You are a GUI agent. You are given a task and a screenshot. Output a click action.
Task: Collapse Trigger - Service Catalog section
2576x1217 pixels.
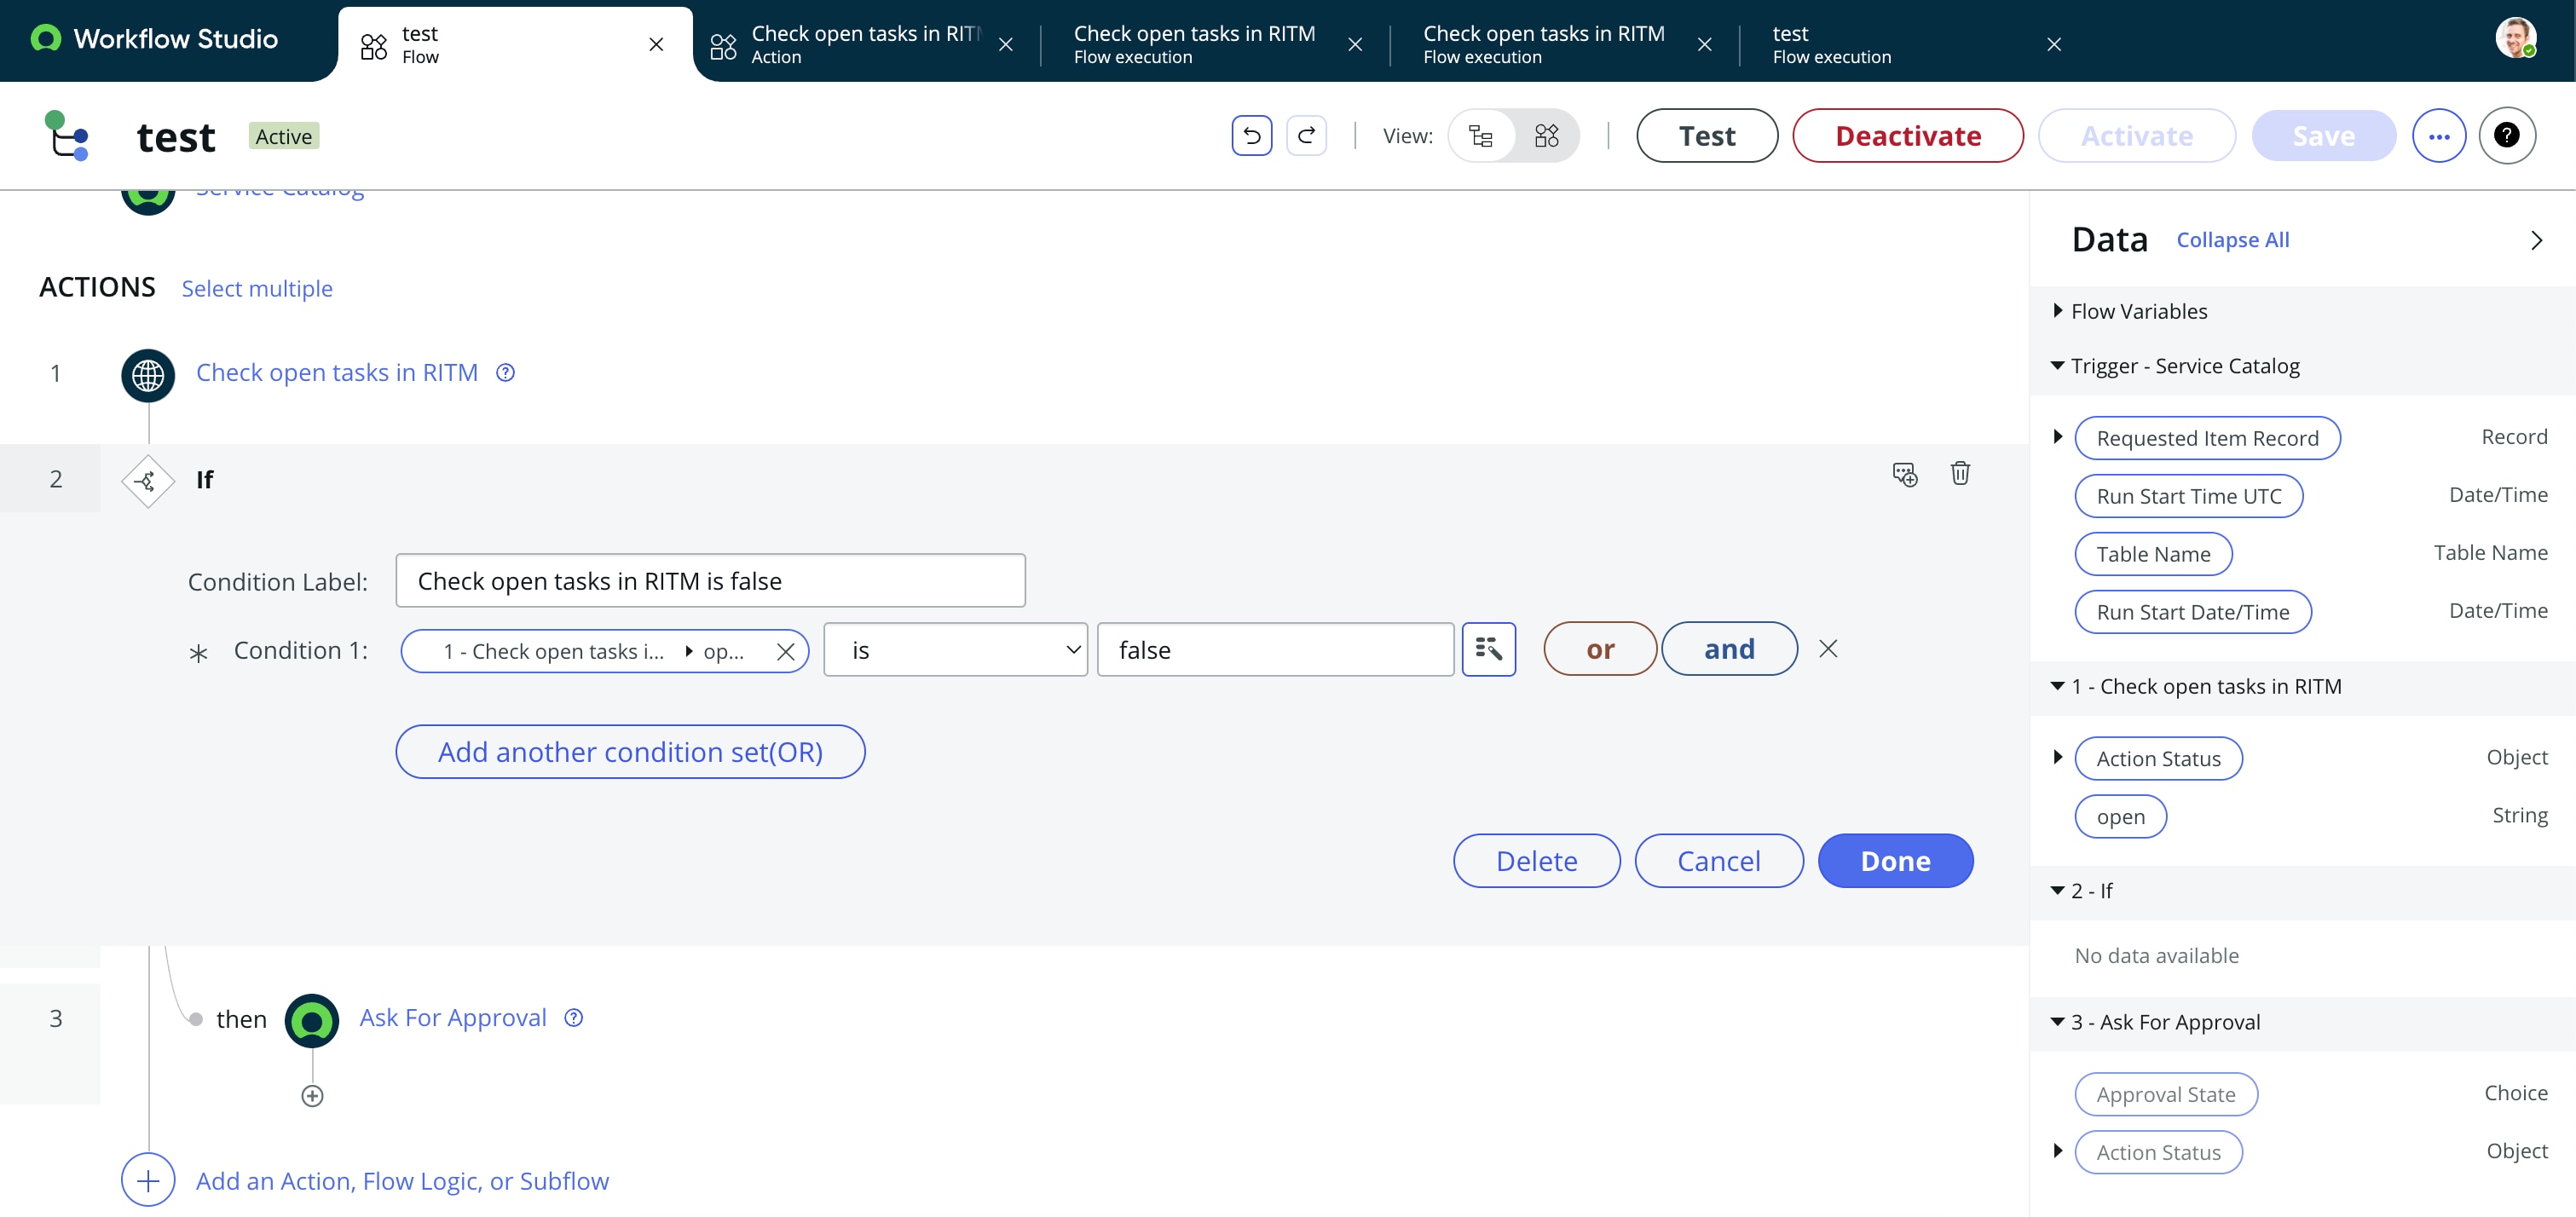(x=2057, y=365)
